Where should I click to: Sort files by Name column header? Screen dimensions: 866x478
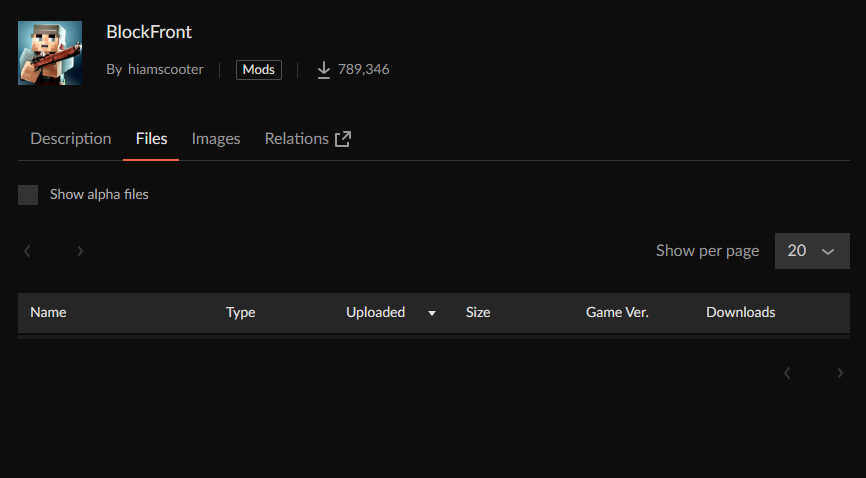pyautogui.click(x=48, y=312)
